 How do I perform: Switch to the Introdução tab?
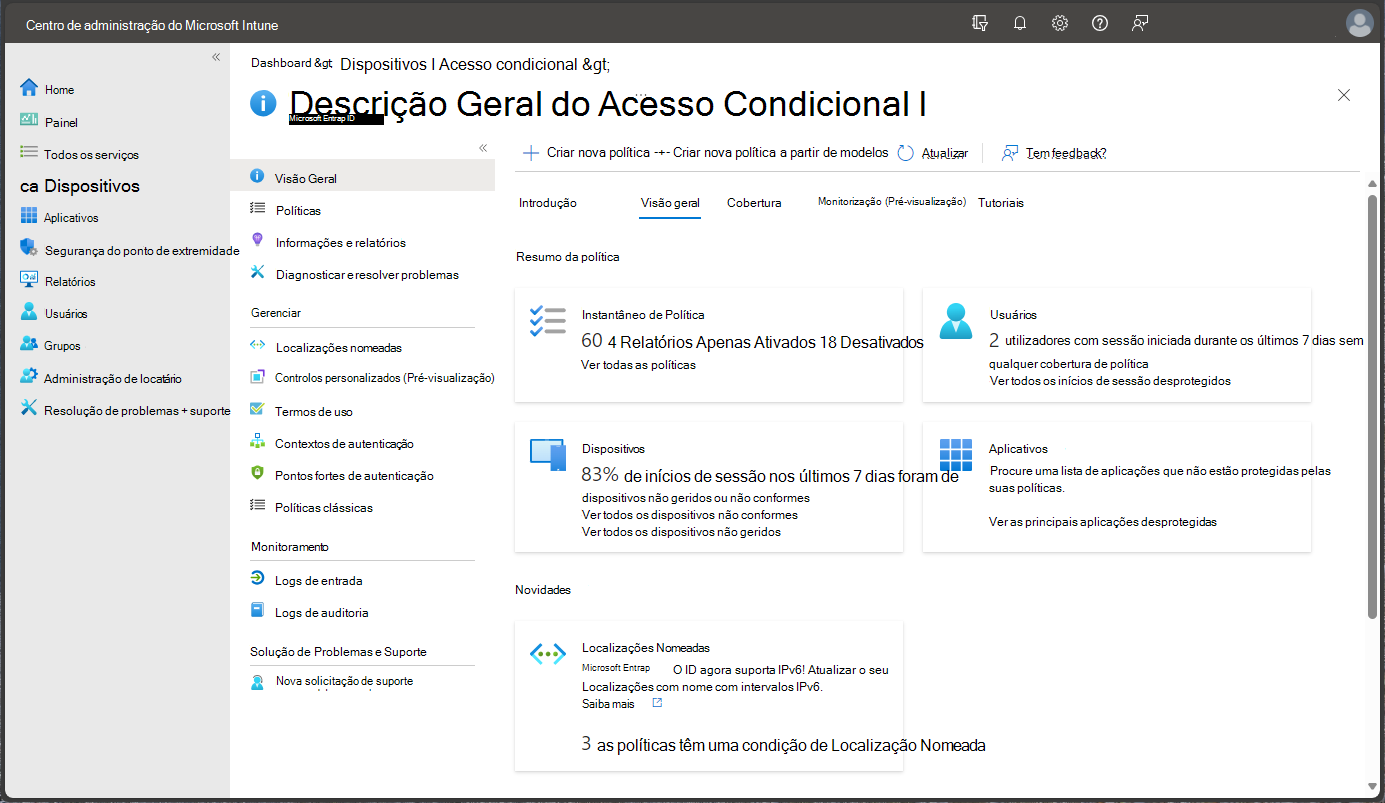tap(548, 203)
